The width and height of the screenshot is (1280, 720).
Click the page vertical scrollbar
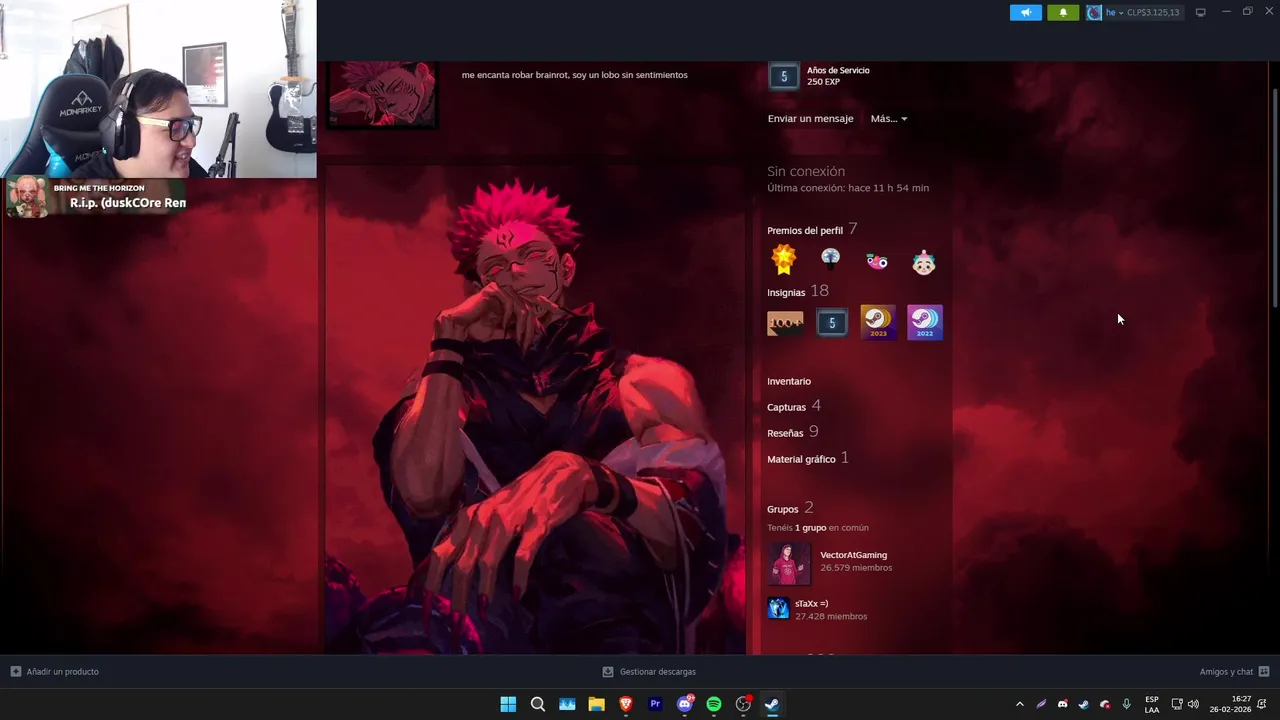click(x=1274, y=200)
